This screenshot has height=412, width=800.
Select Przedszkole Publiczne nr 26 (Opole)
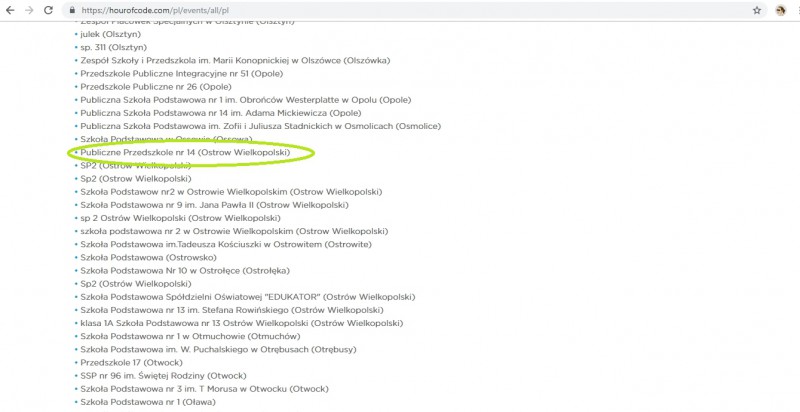[x=156, y=87]
